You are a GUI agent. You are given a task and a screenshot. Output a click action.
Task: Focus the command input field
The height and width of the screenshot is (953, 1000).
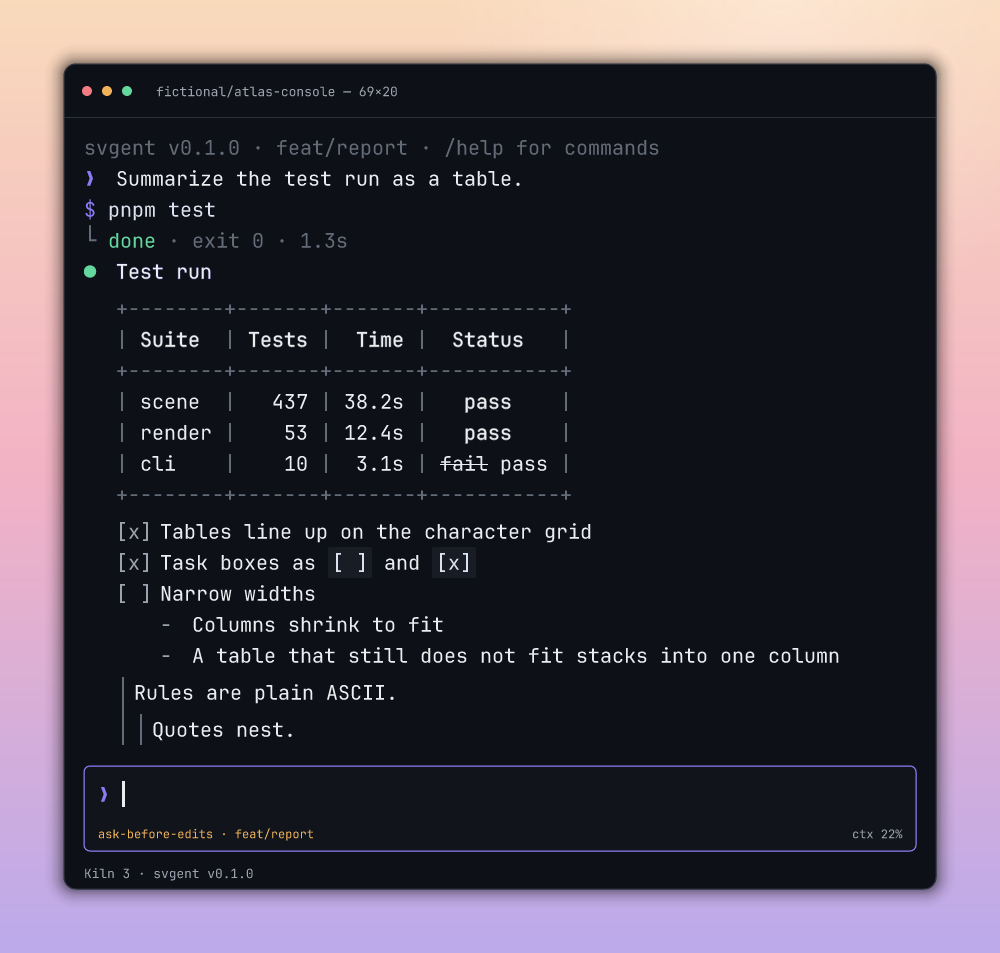click(x=500, y=794)
